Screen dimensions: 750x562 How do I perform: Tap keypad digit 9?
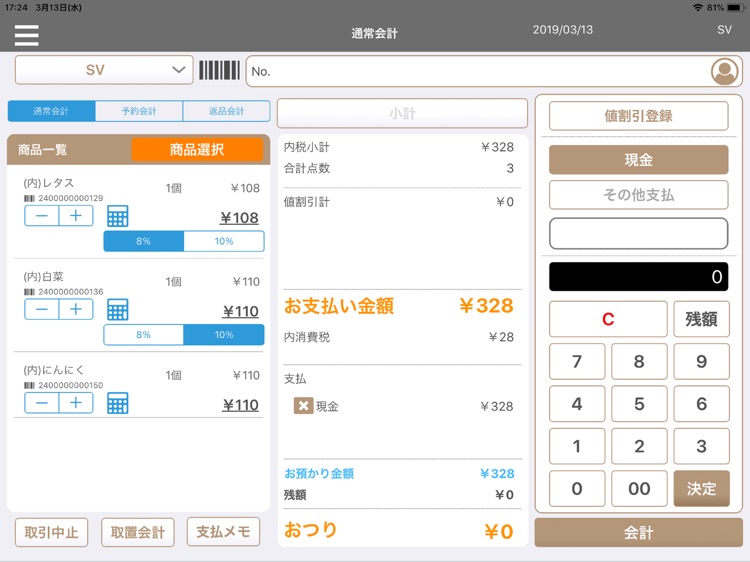click(701, 362)
